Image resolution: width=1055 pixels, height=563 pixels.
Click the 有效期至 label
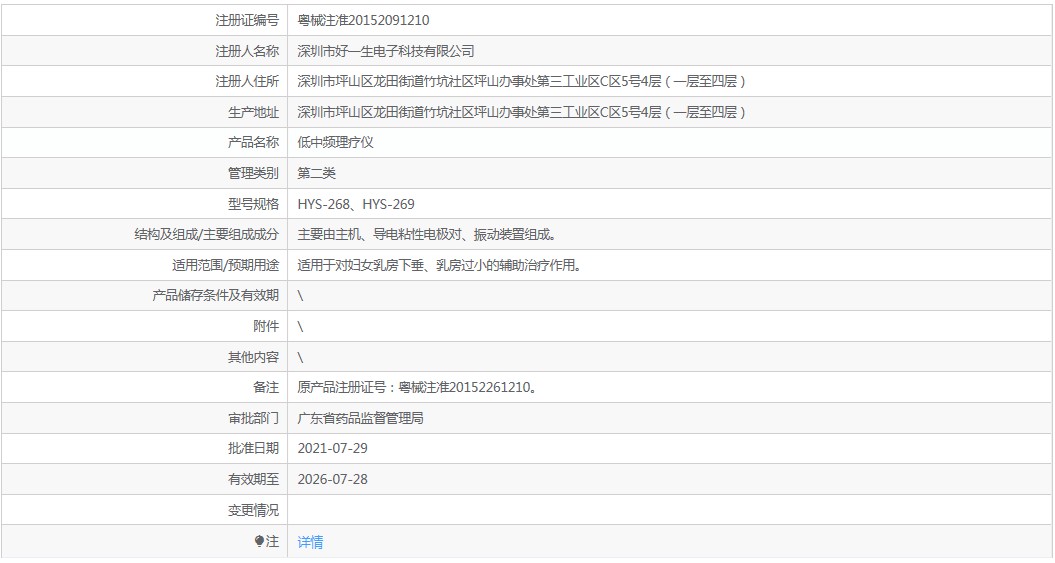(x=253, y=480)
